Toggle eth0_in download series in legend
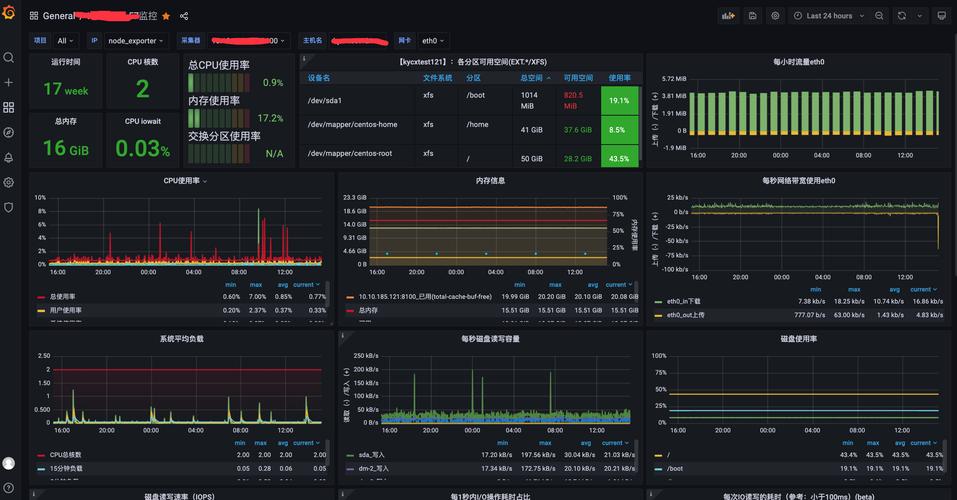The height and width of the screenshot is (500, 957). pos(683,301)
